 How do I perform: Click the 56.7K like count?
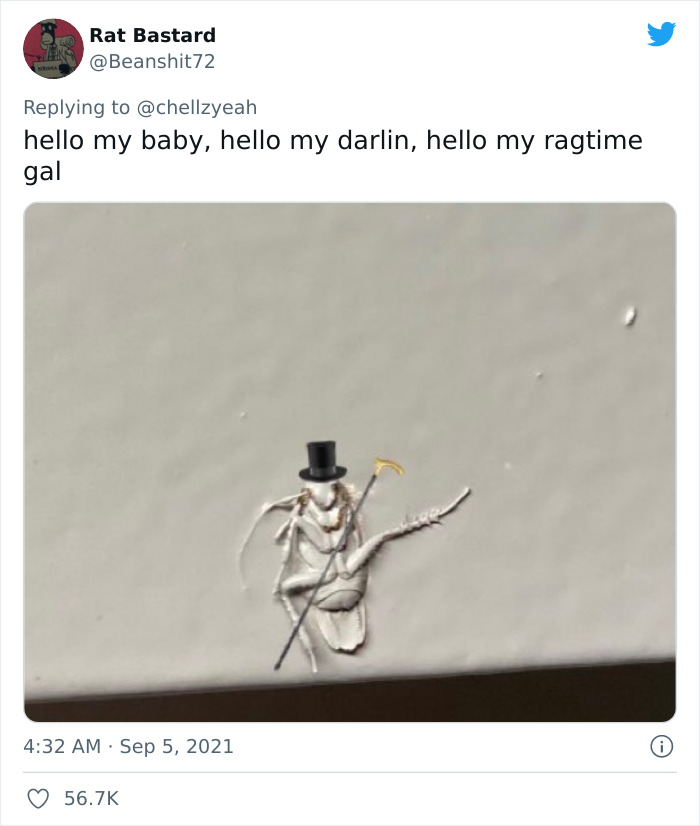click(91, 798)
